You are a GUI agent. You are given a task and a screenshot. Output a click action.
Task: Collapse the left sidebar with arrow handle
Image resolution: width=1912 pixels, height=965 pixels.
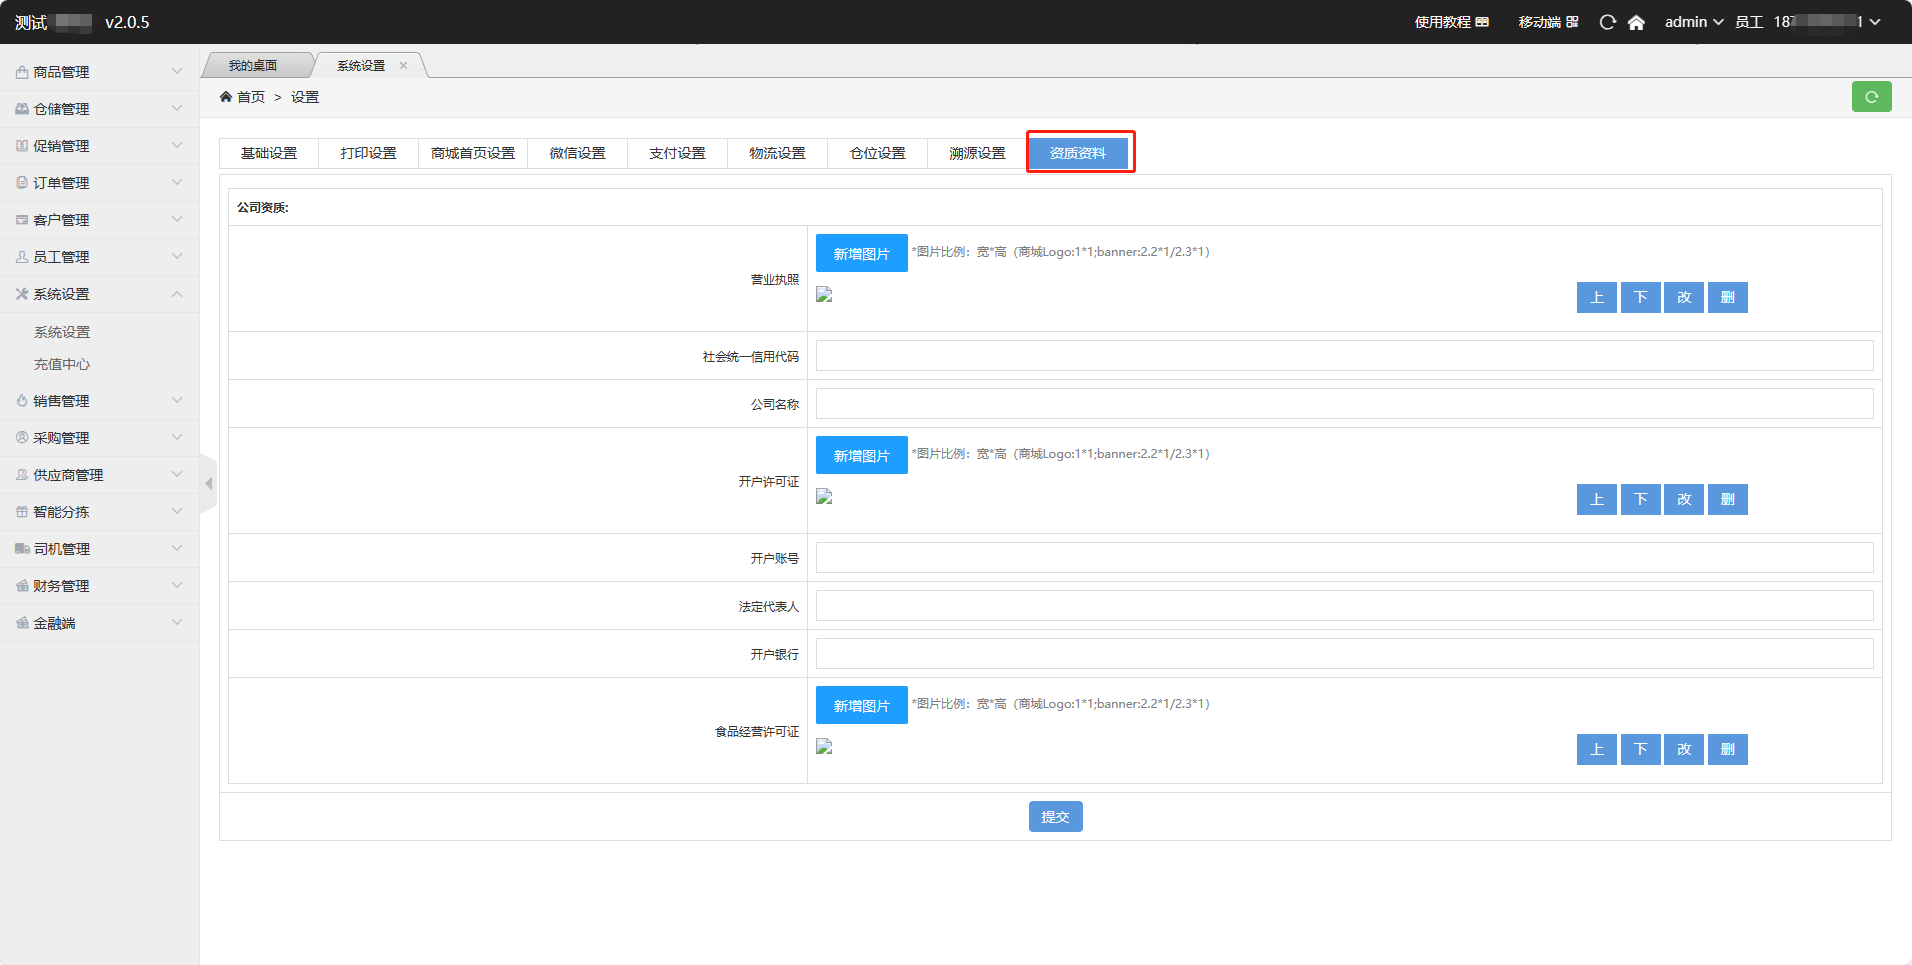point(208,484)
